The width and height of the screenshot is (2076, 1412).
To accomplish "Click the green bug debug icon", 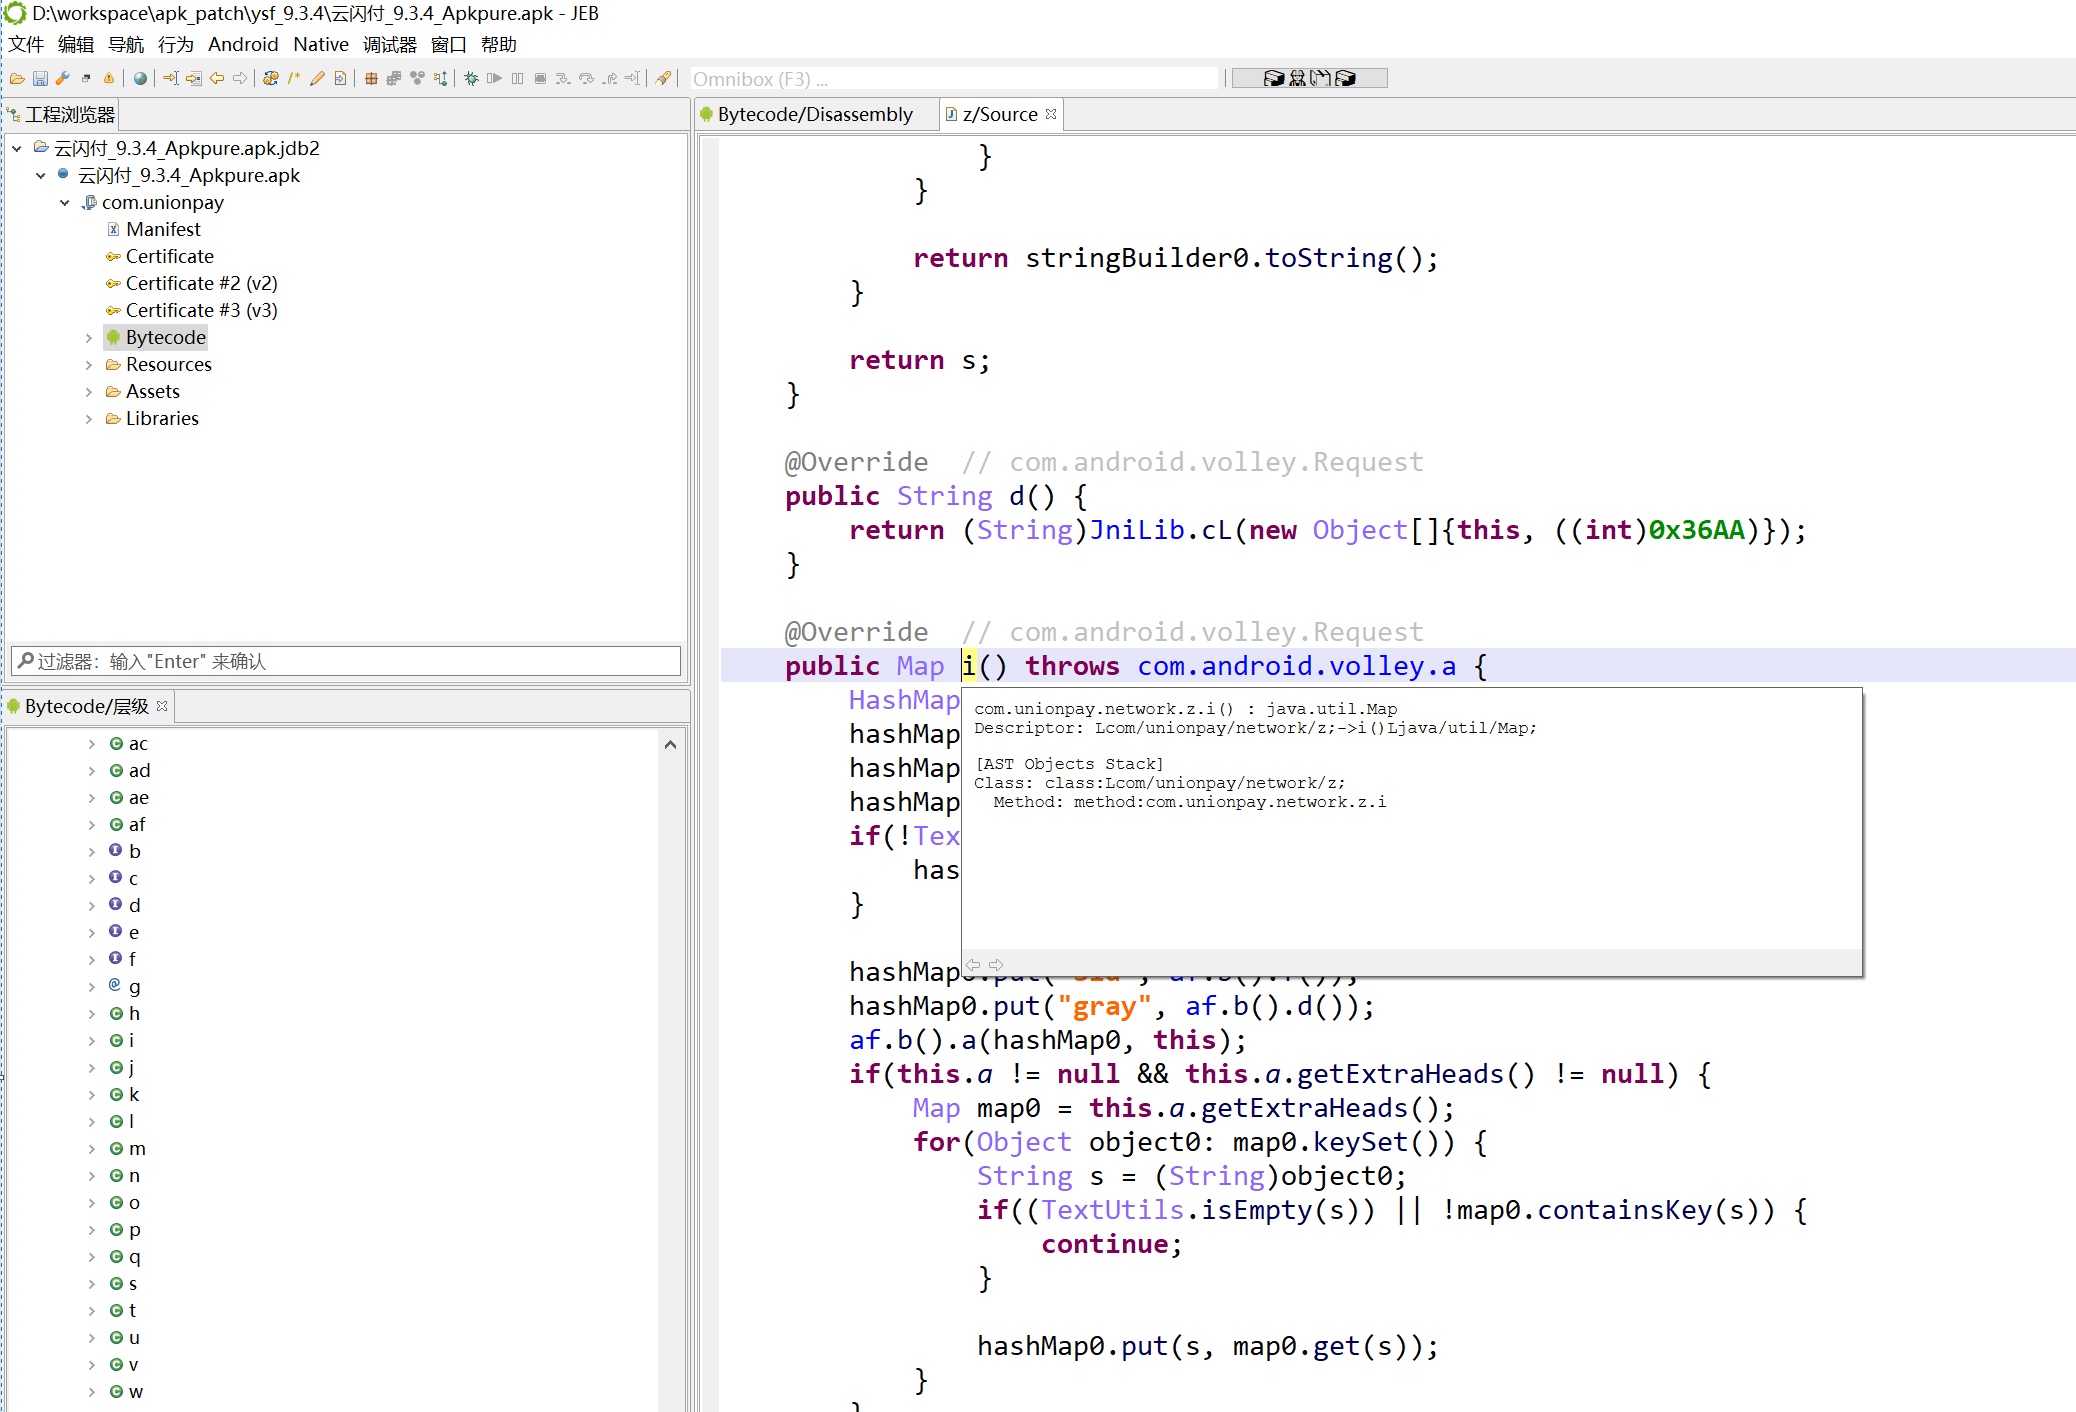I will click(471, 79).
